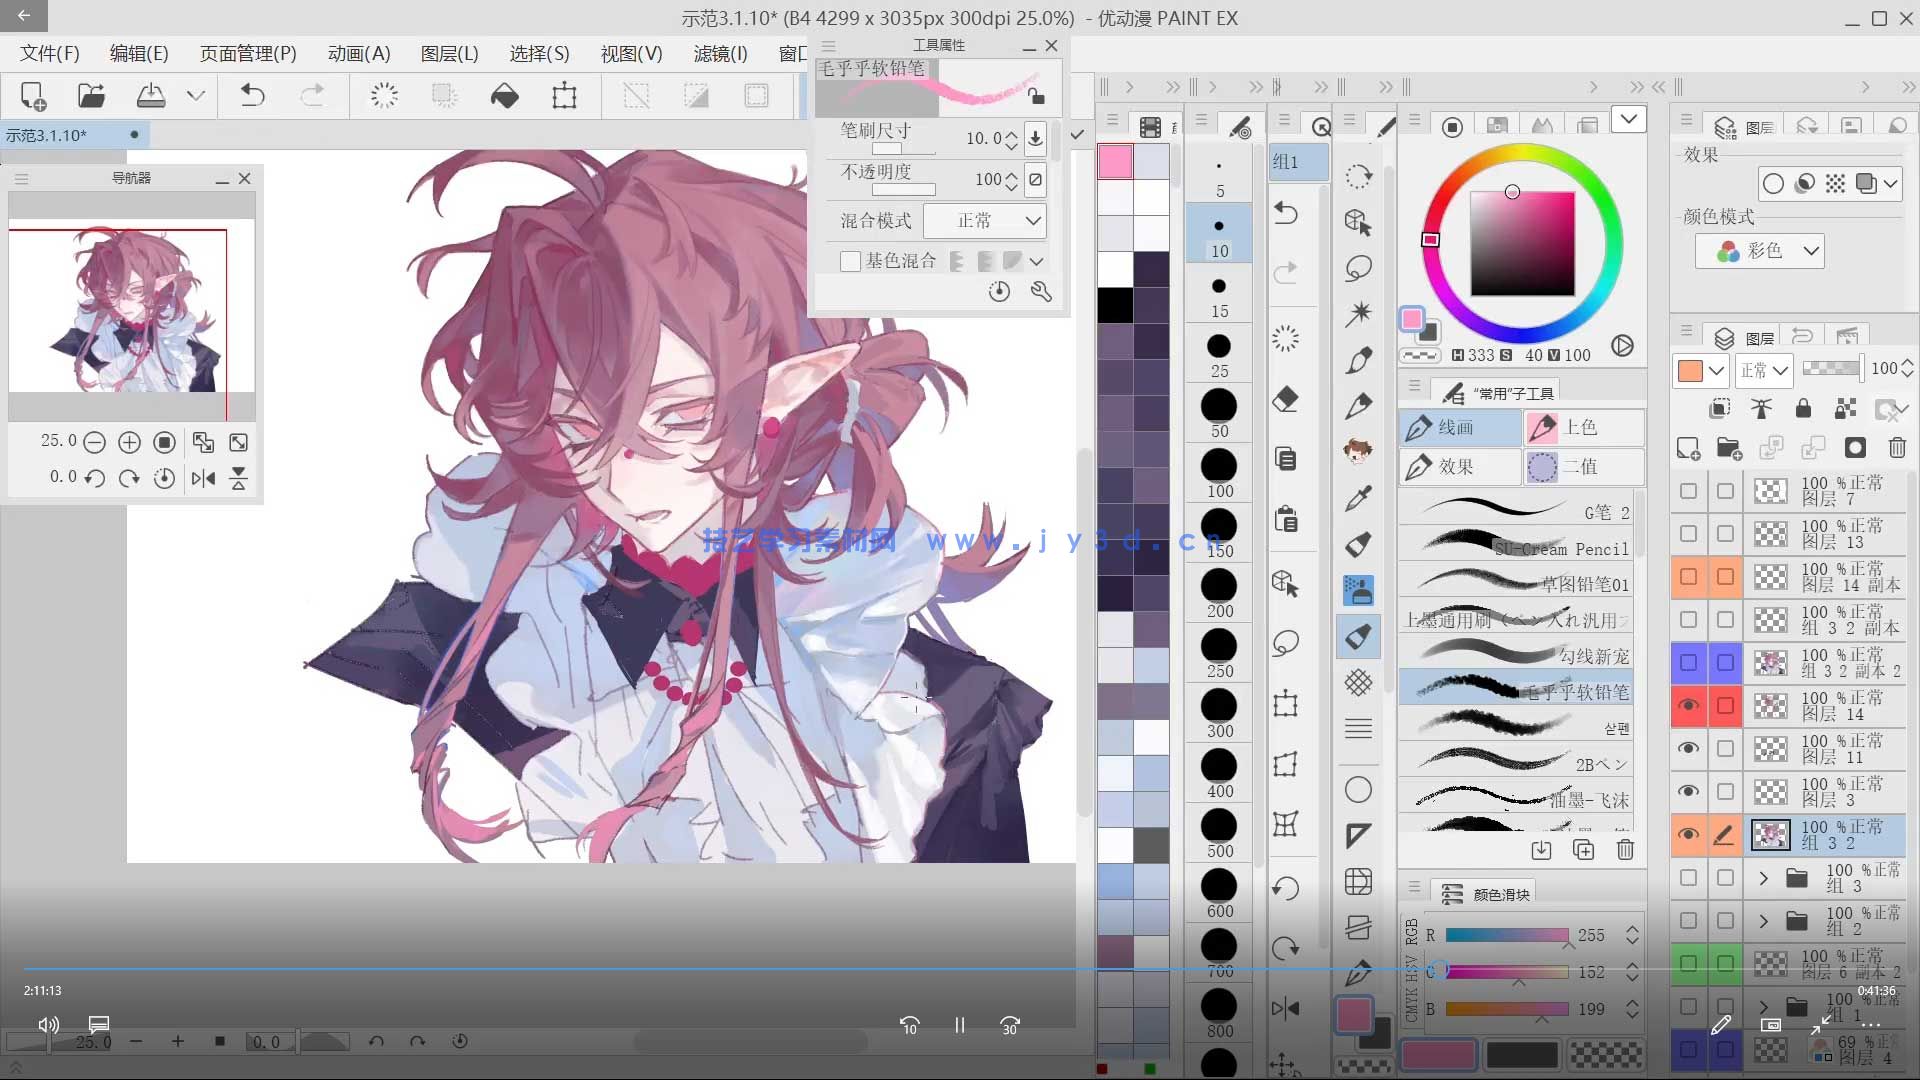Open the 图层(L) menu
Screen dimensions: 1920x1080
(x=449, y=54)
